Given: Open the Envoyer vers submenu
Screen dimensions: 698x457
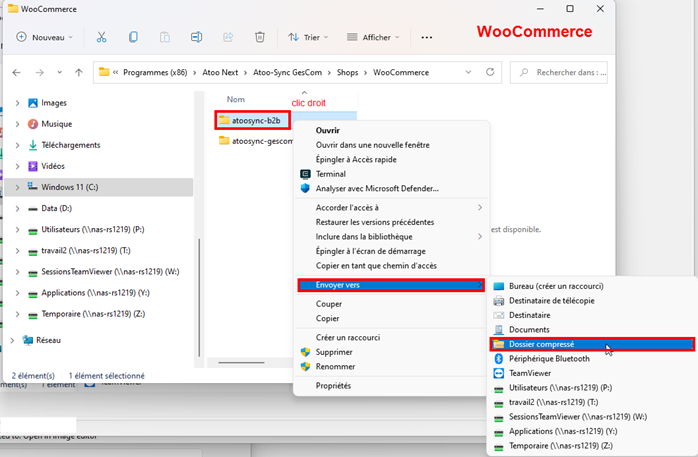Looking at the screenshot, I should tap(391, 285).
